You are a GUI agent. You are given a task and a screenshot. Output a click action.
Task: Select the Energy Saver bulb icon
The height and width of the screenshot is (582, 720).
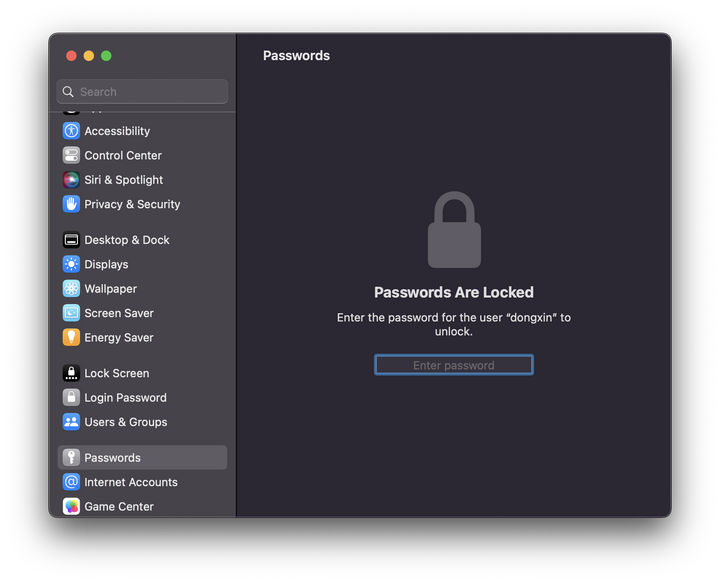pos(71,337)
